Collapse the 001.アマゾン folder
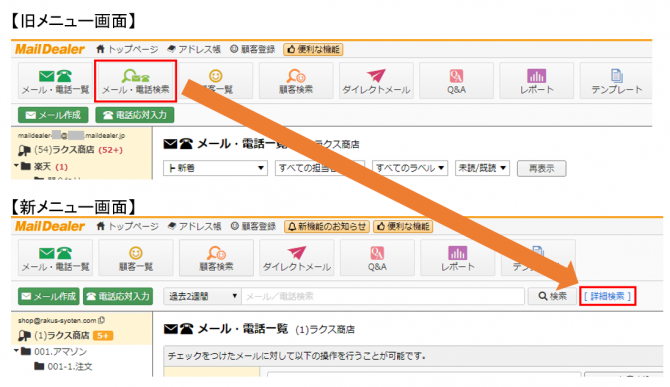Viewport: 670px width, 387px height. 16,351
